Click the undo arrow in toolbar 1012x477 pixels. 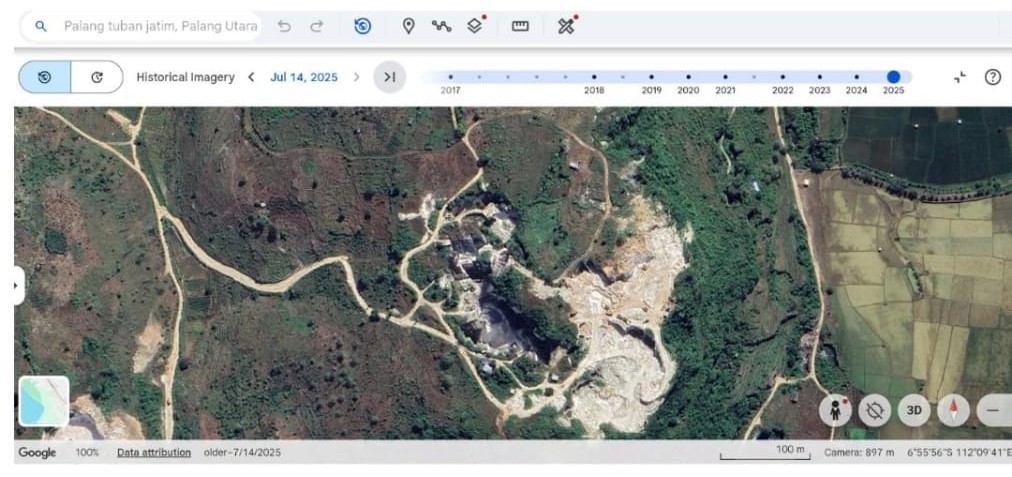pos(284,26)
